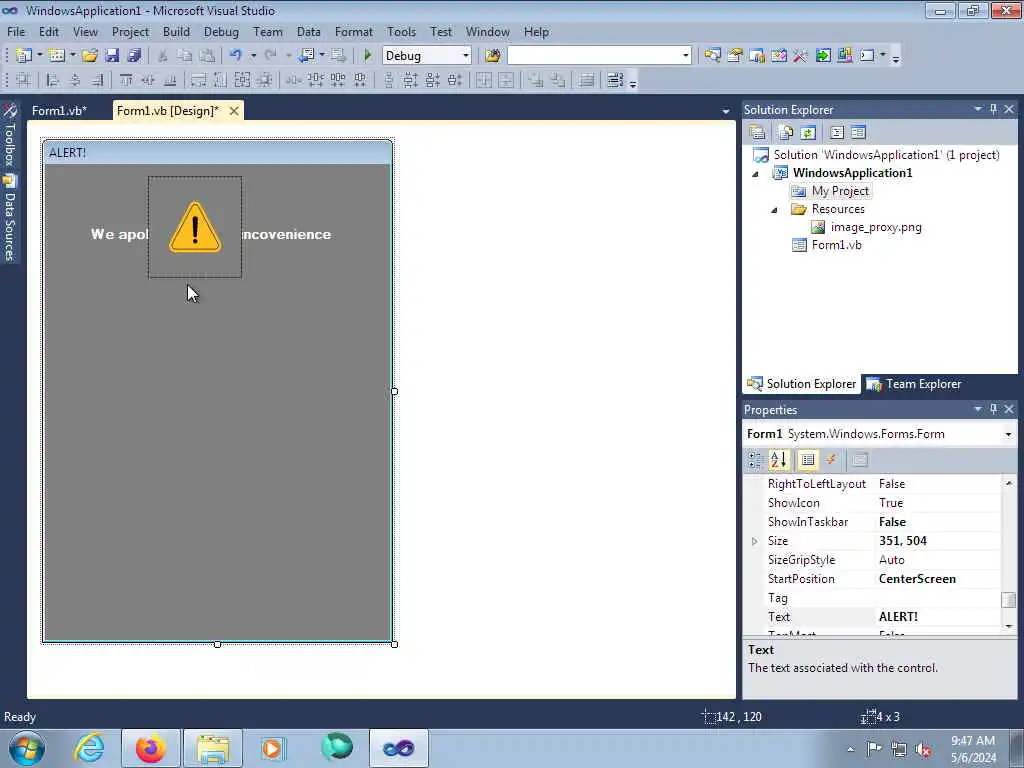Show Events lightning icon in Properties panel

coord(831,460)
